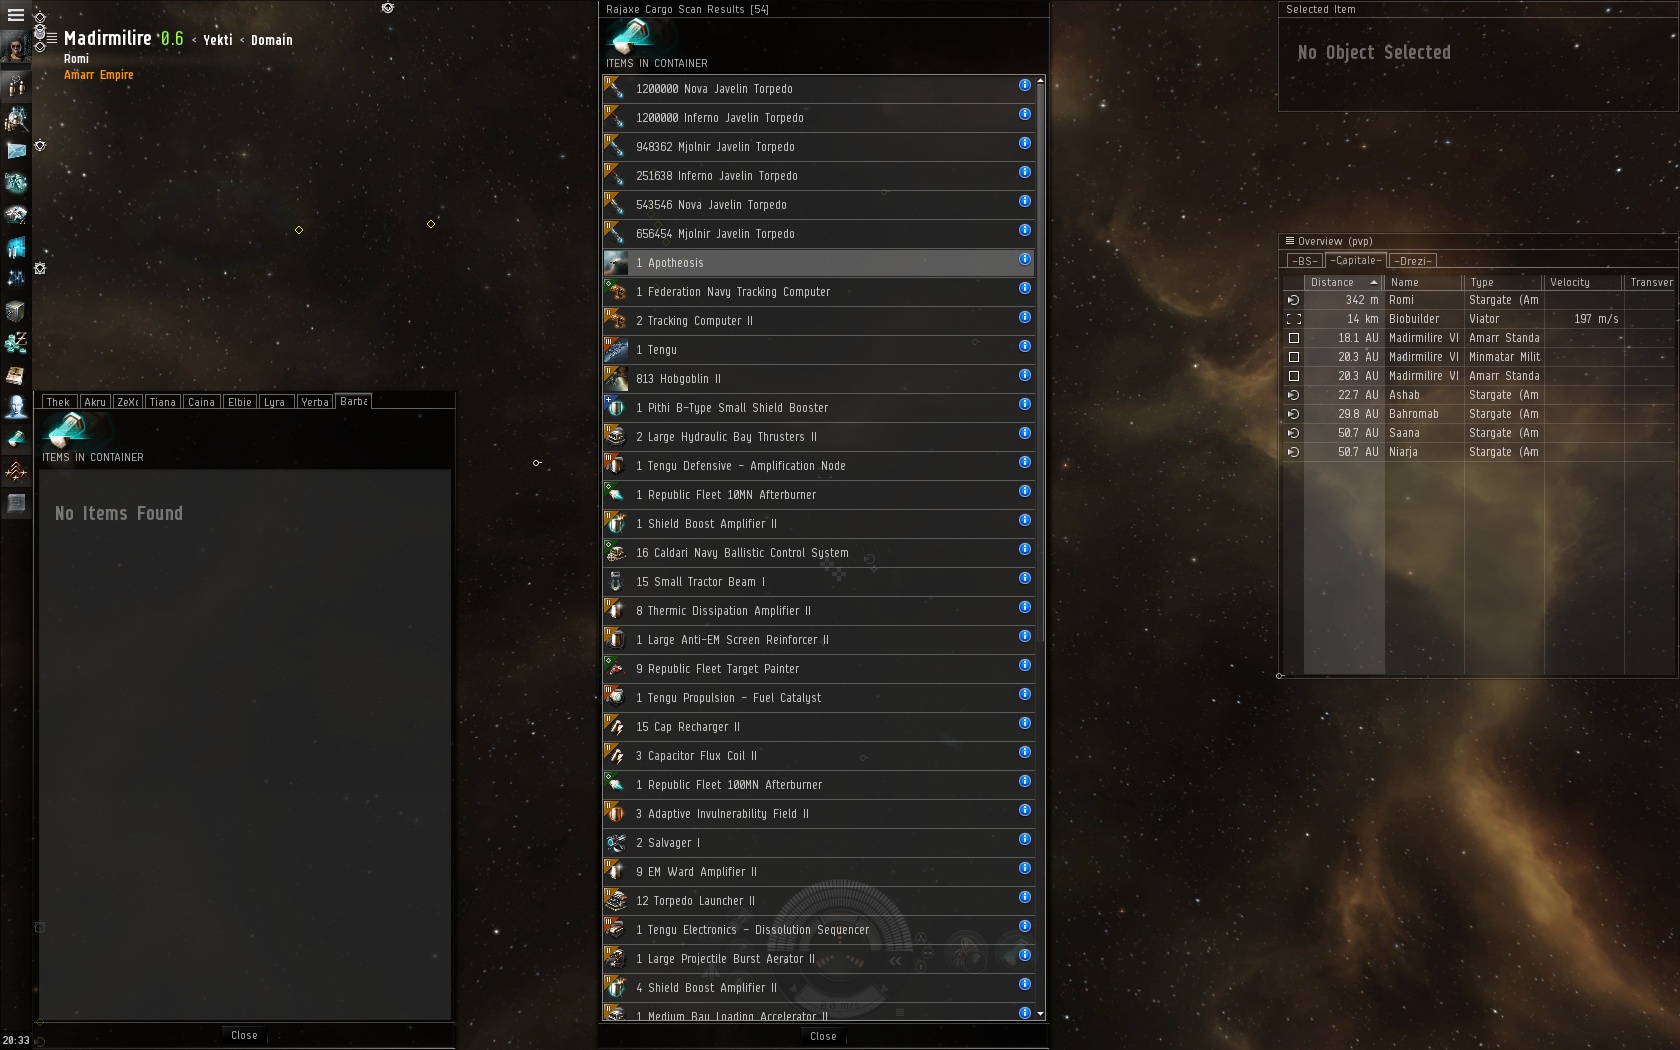Select the 1 Large Projectile Burst Aerator II row
Viewport: 1680px width, 1050px height.
point(818,959)
